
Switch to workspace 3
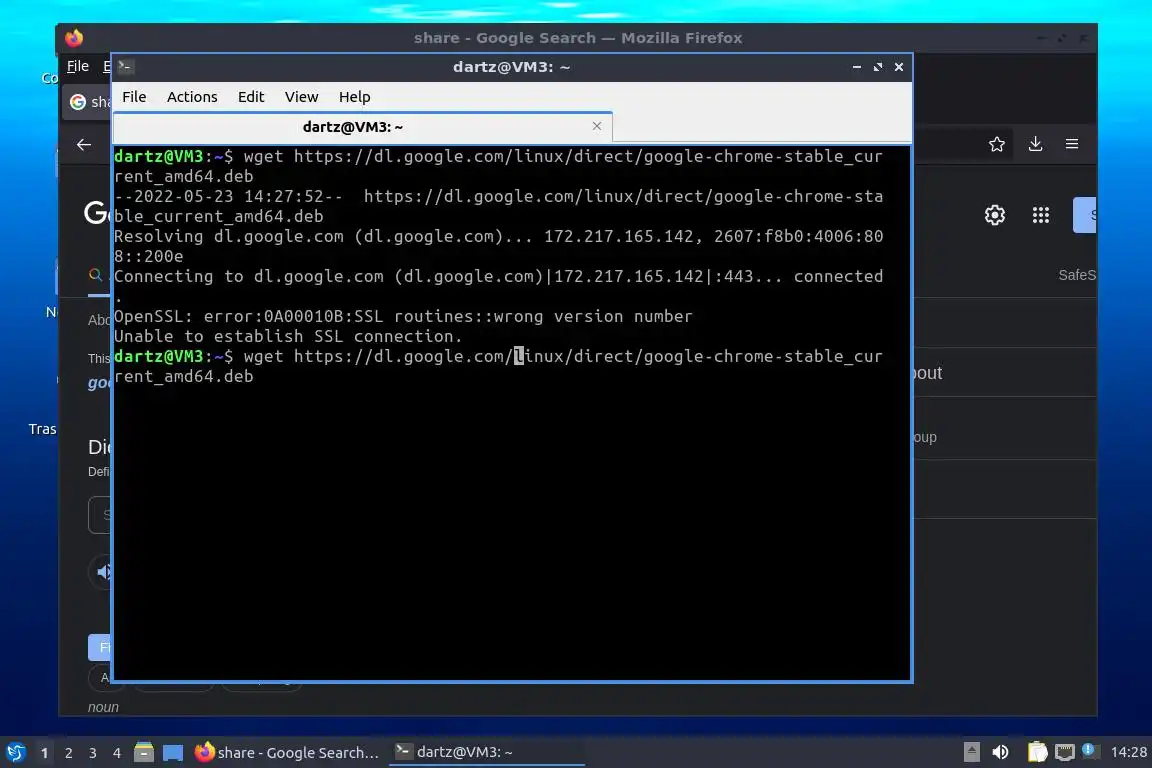(x=93, y=753)
